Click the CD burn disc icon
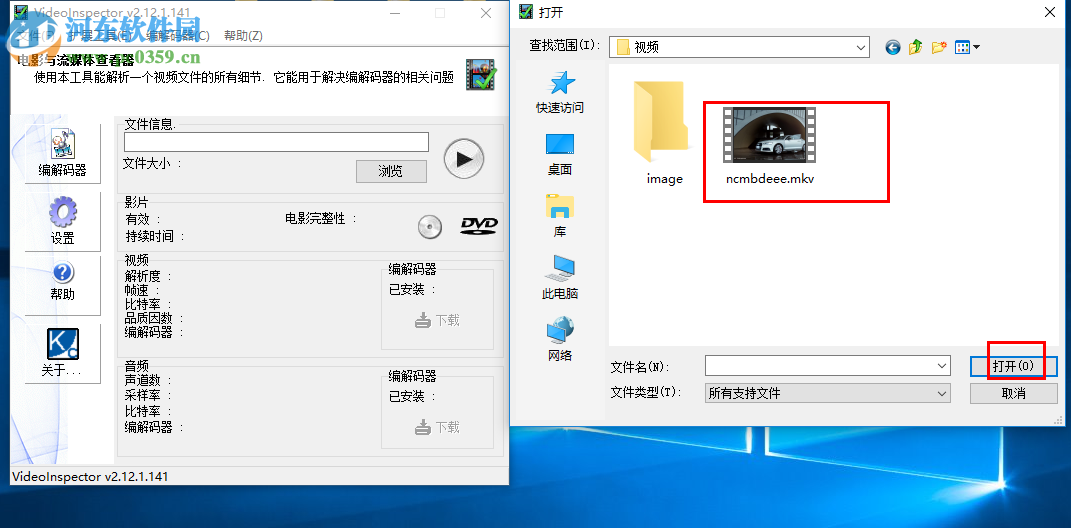 [430, 227]
